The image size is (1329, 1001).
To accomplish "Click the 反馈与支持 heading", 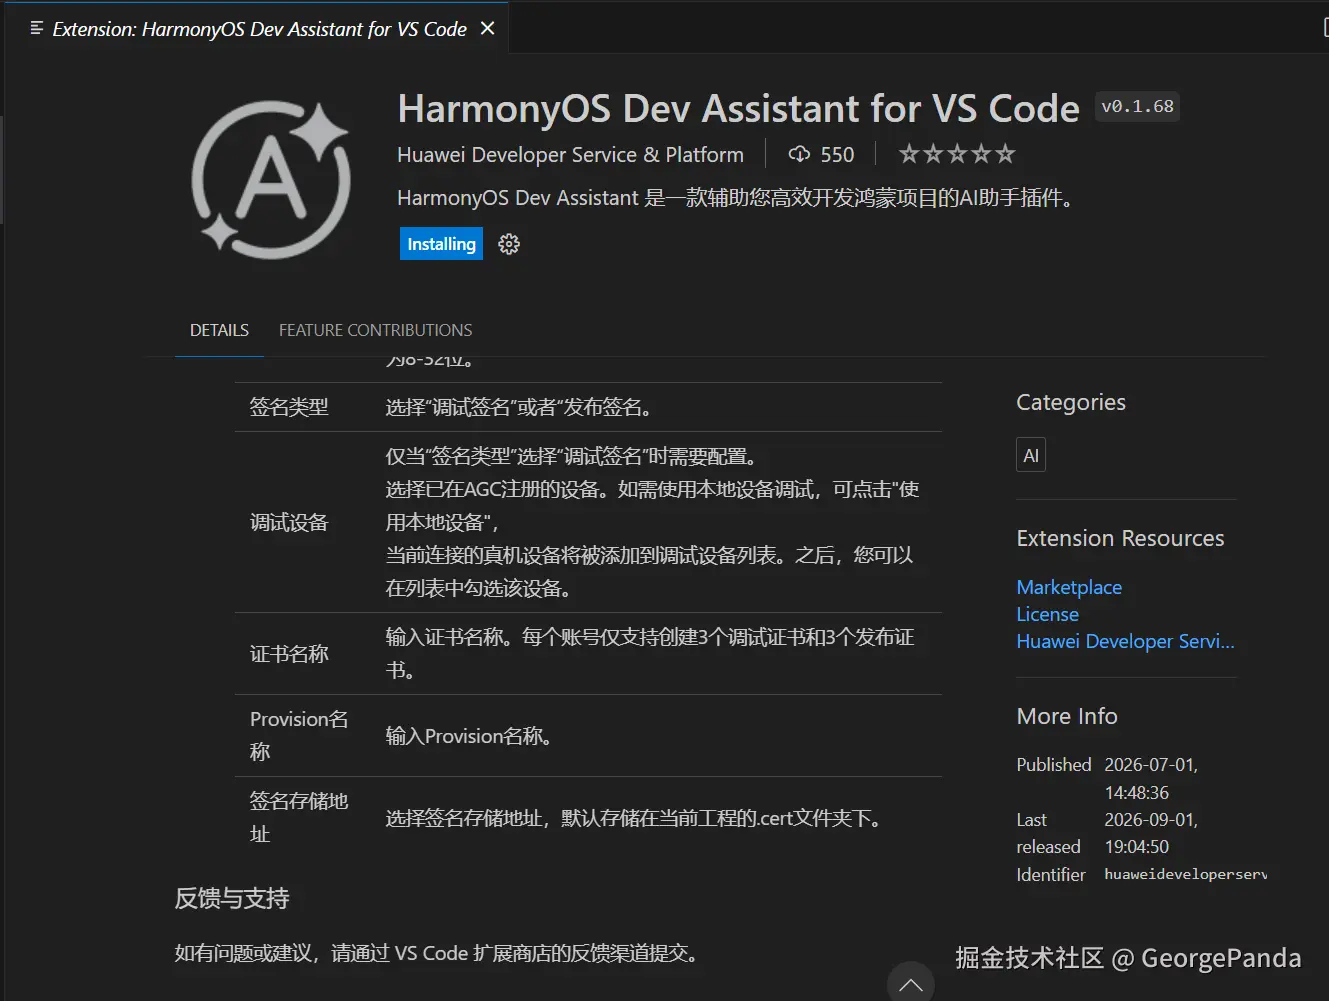I will coord(232,898).
